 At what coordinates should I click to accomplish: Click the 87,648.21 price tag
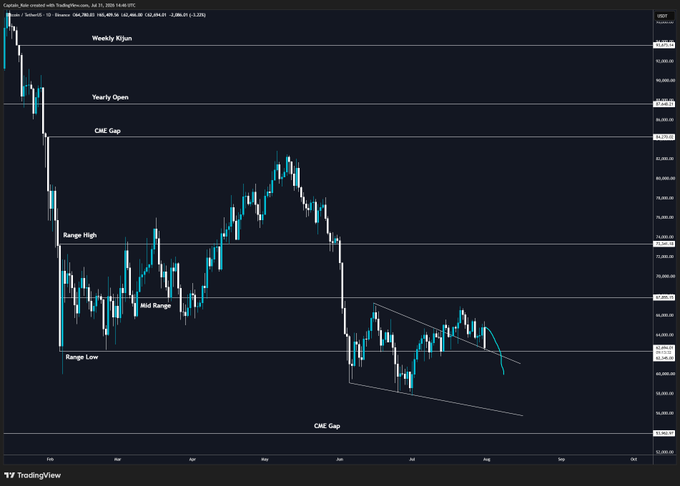(x=664, y=104)
